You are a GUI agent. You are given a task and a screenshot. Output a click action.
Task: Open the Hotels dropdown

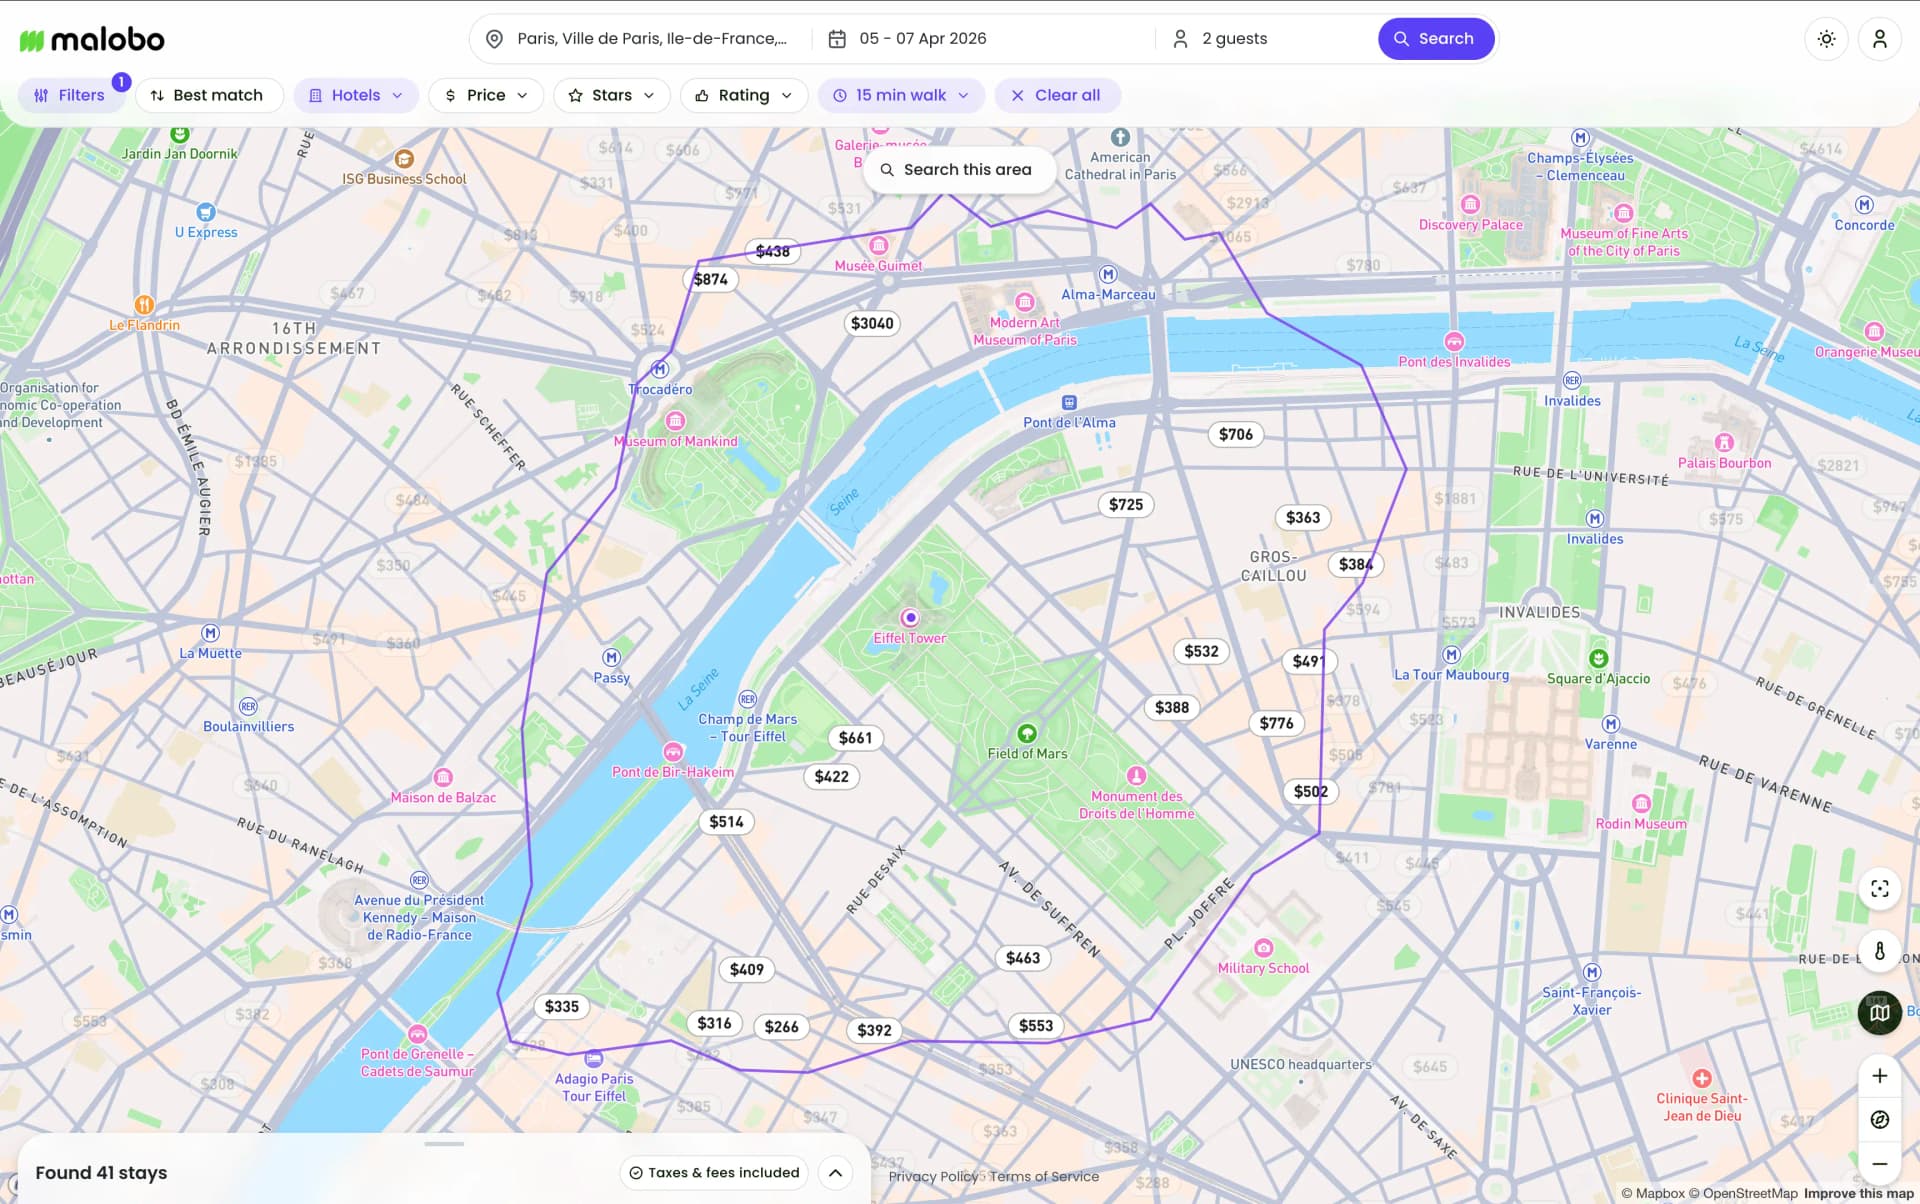pos(356,95)
